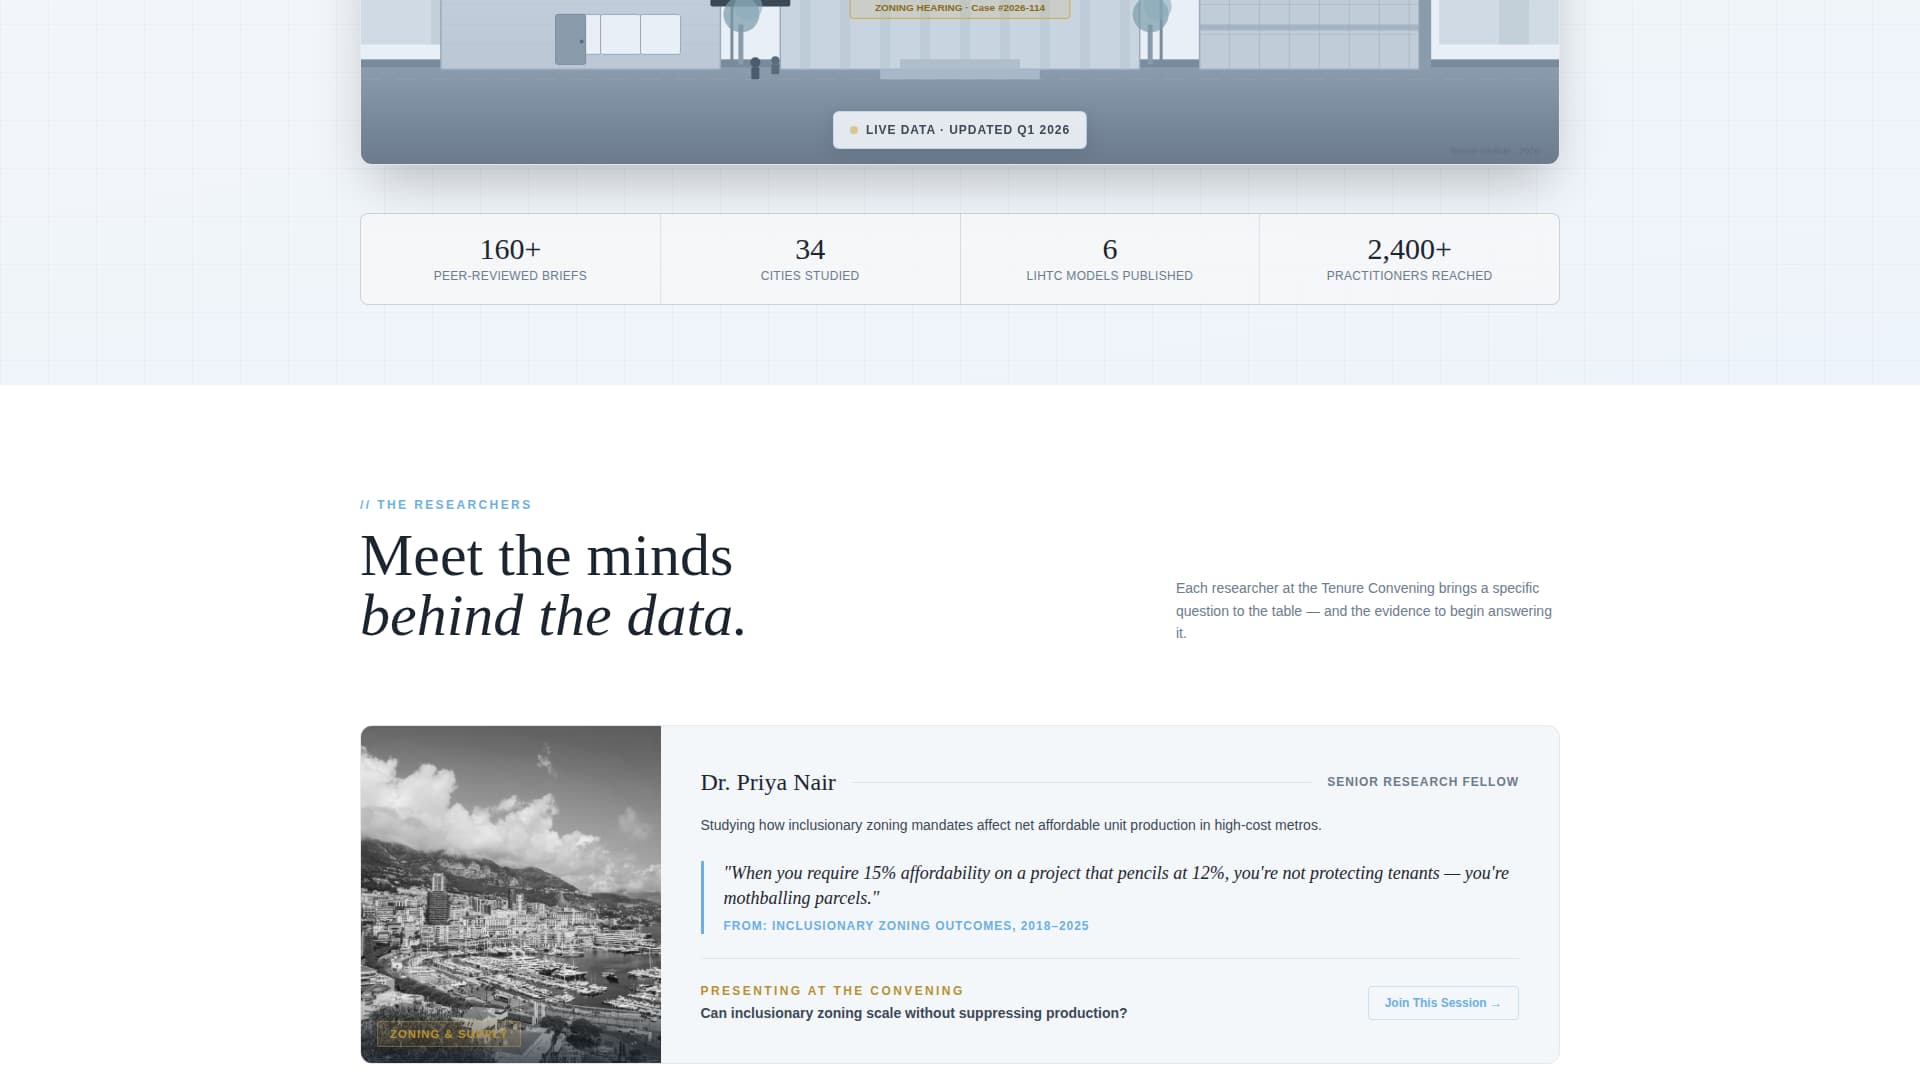Image resolution: width=1920 pixels, height=1080 pixels.
Task: Expand the 34 Cities Studied stat card
Action: click(810, 258)
